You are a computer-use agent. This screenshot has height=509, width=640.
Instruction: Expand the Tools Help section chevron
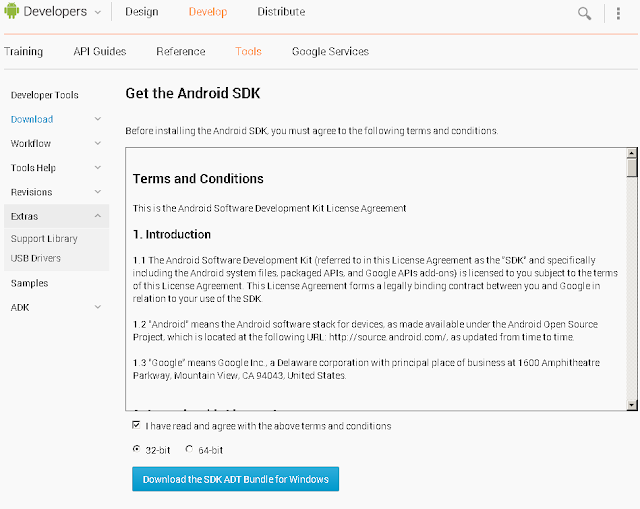coord(98,167)
